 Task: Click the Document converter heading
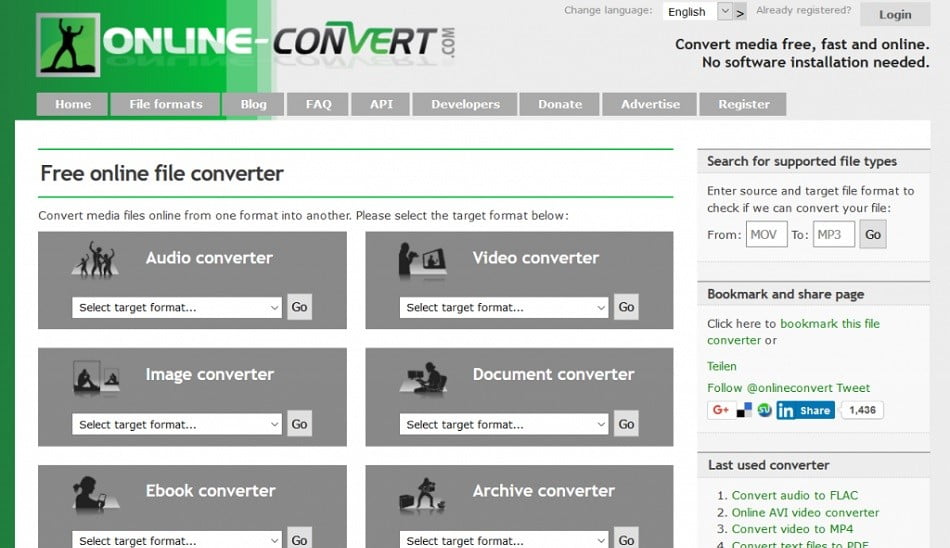pyautogui.click(x=553, y=375)
